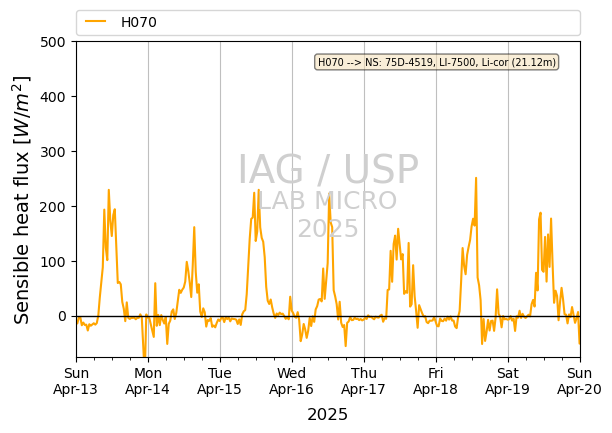Viewport: 612px width, 433px height.
Task: Click the Fri Apr-18 date label
Action: (x=436, y=381)
